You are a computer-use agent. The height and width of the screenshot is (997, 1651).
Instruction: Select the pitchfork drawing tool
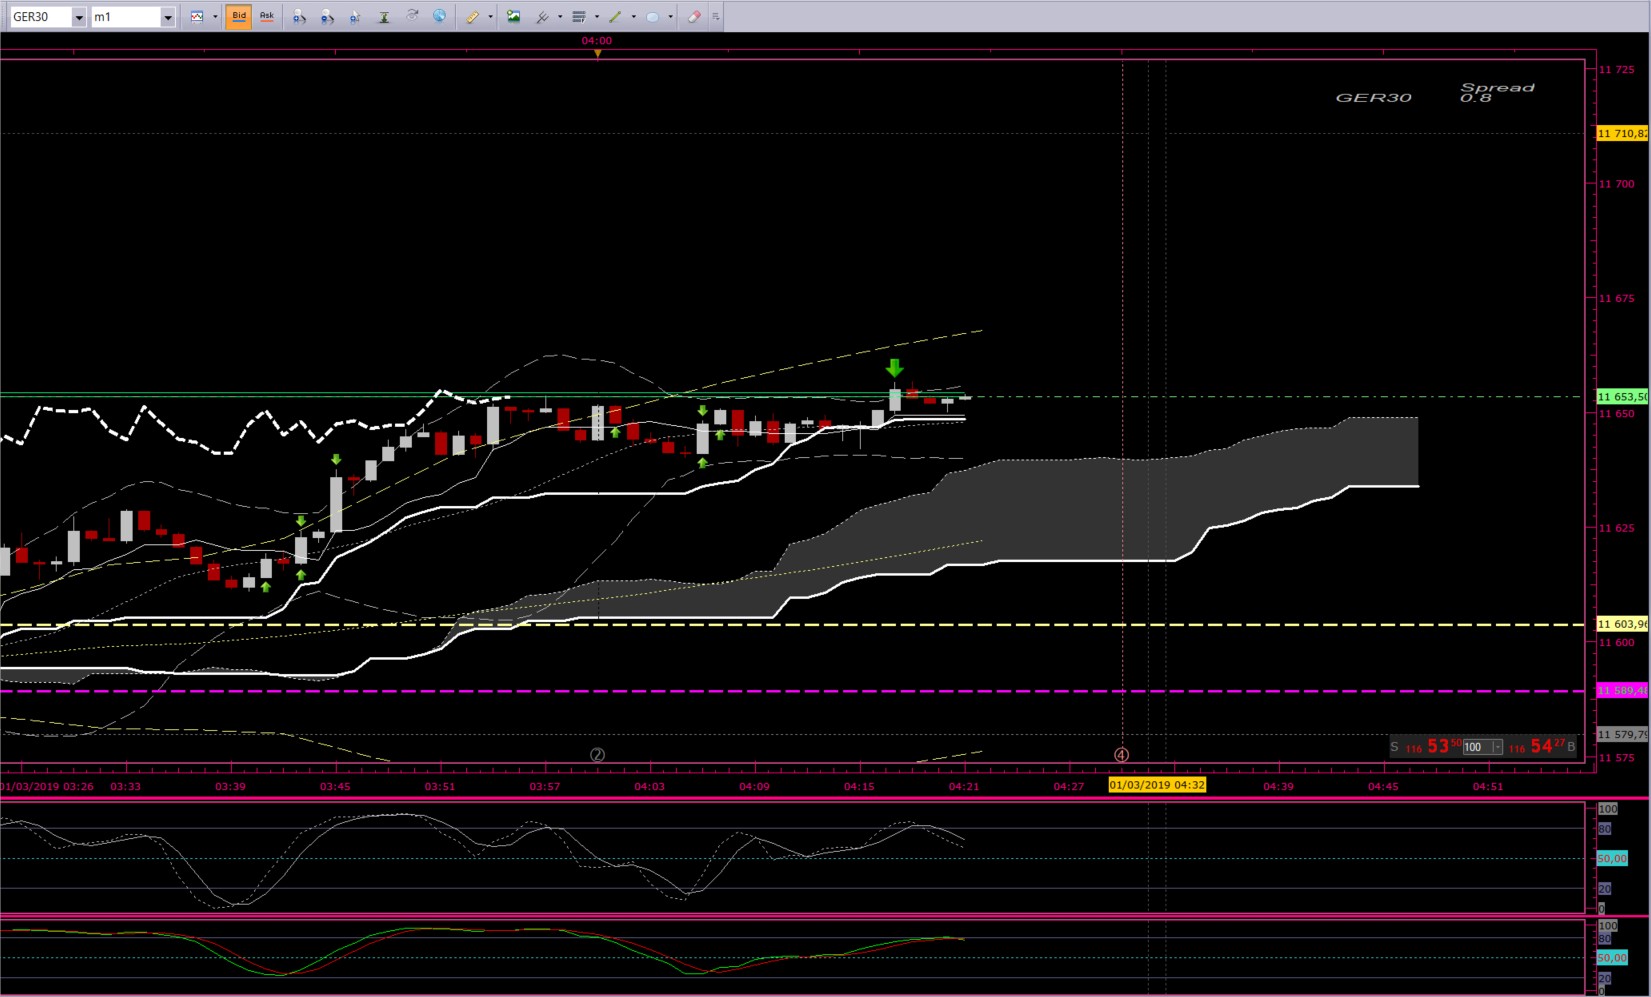click(x=543, y=17)
